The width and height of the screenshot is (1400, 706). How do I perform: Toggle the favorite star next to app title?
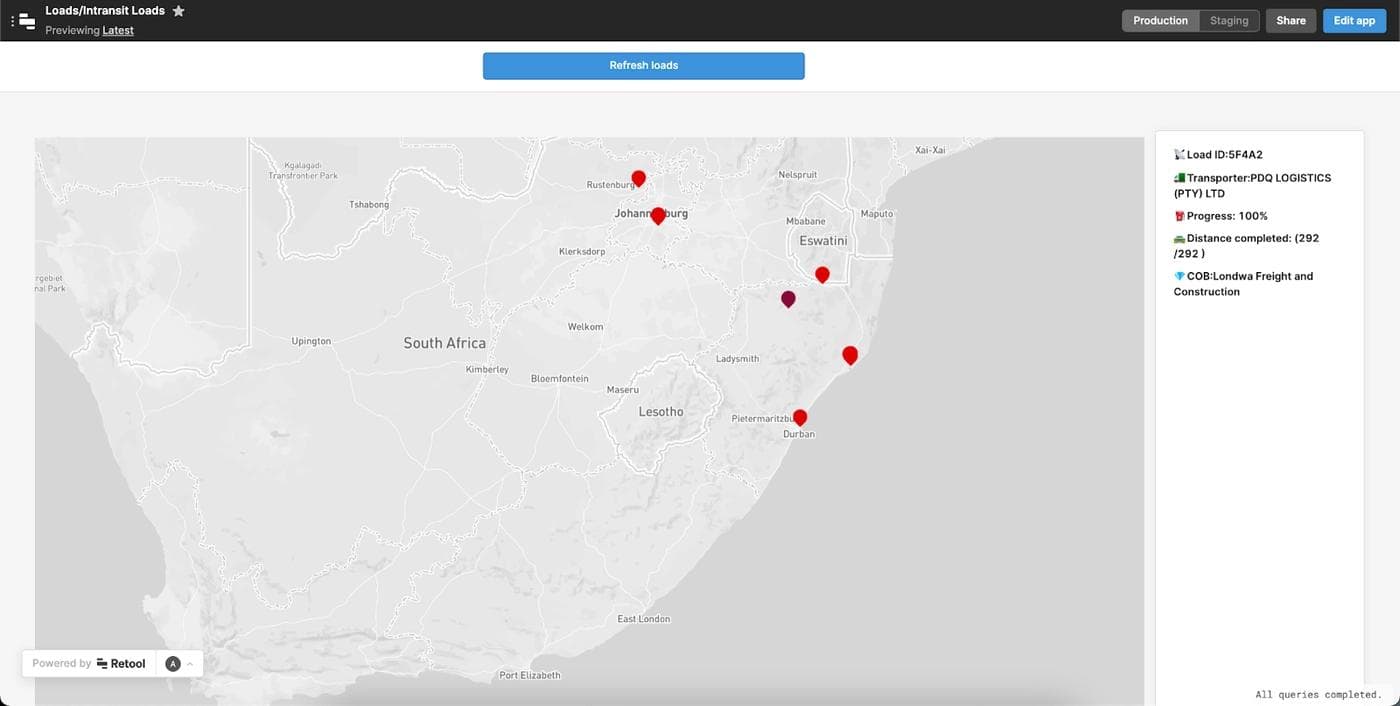178,11
